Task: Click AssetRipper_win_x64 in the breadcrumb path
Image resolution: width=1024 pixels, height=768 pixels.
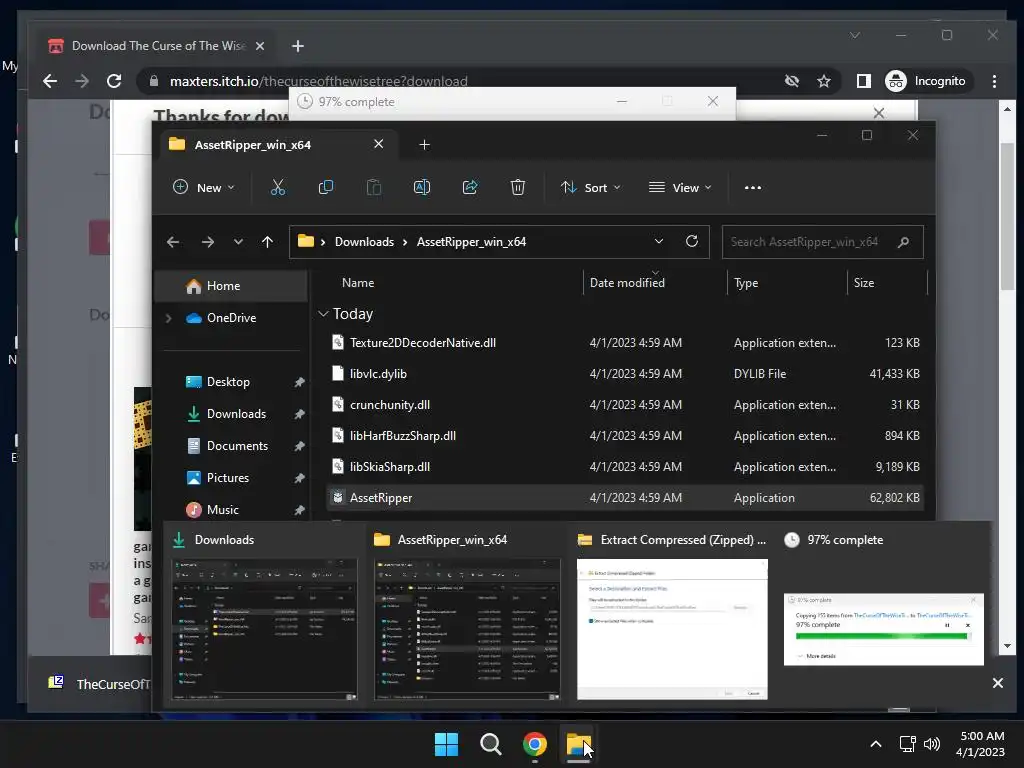Action: [x=471, y=242]
